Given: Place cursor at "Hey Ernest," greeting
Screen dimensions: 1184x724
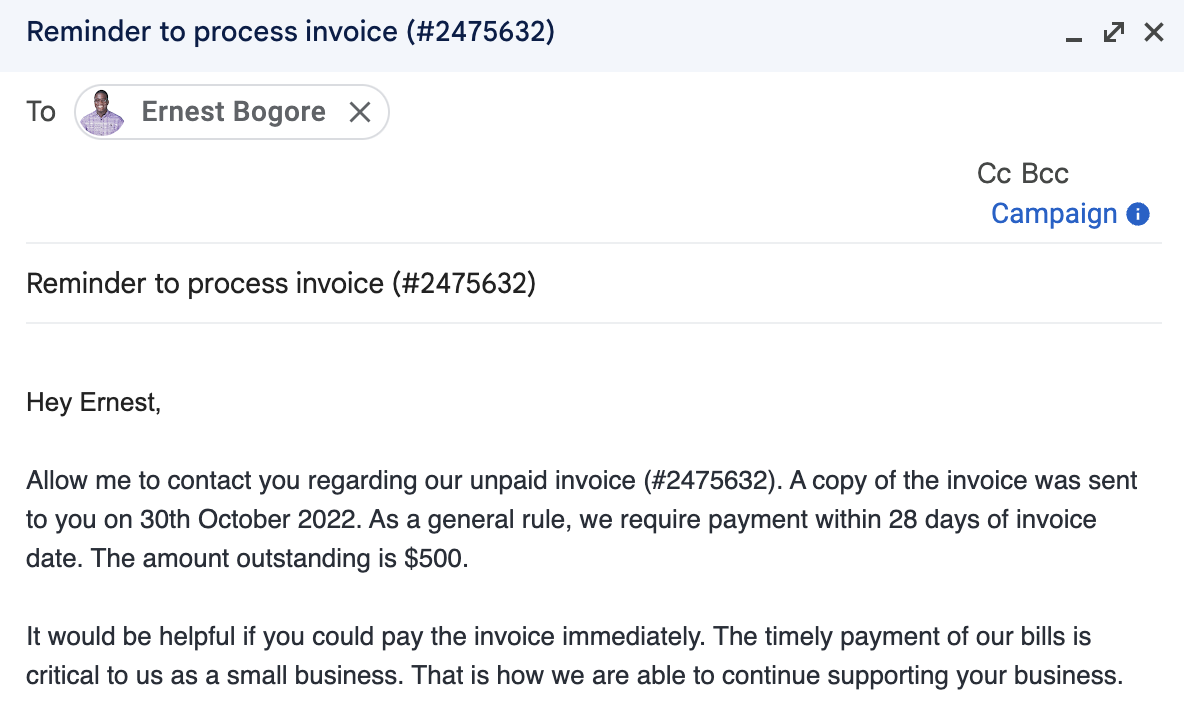Looking at the screenshot, I should [94, 402].
